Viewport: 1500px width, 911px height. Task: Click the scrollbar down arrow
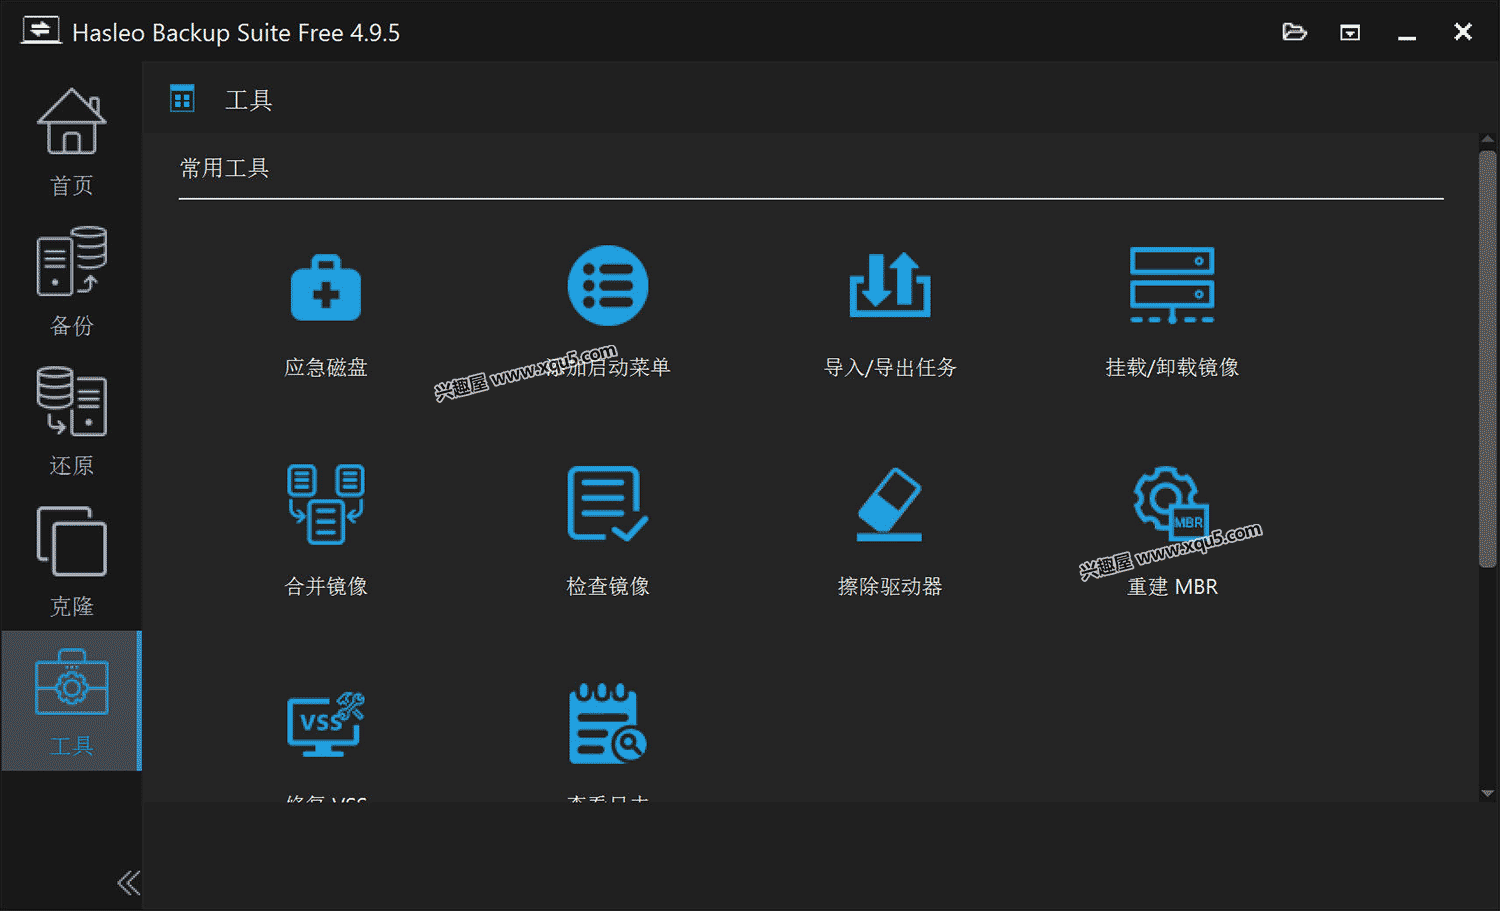1487,793
